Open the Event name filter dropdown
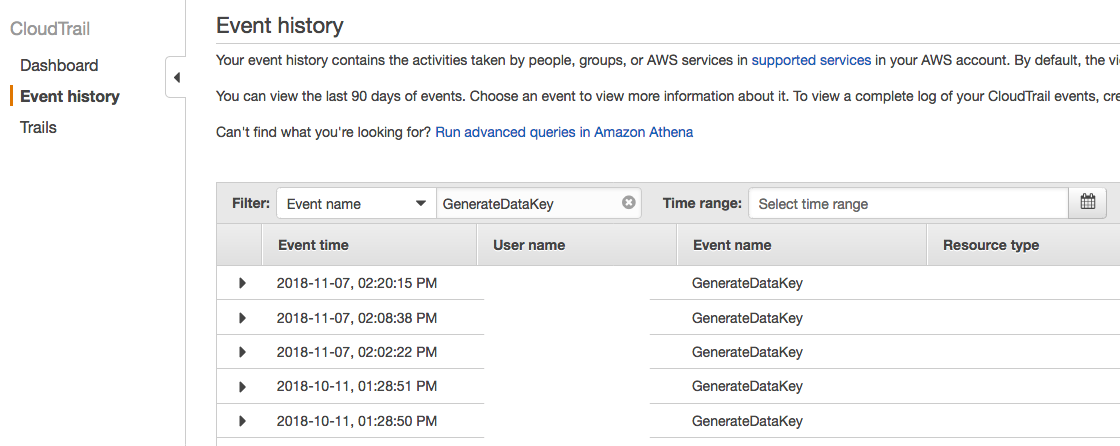1120x446 pixels. [x=356, y=204]
